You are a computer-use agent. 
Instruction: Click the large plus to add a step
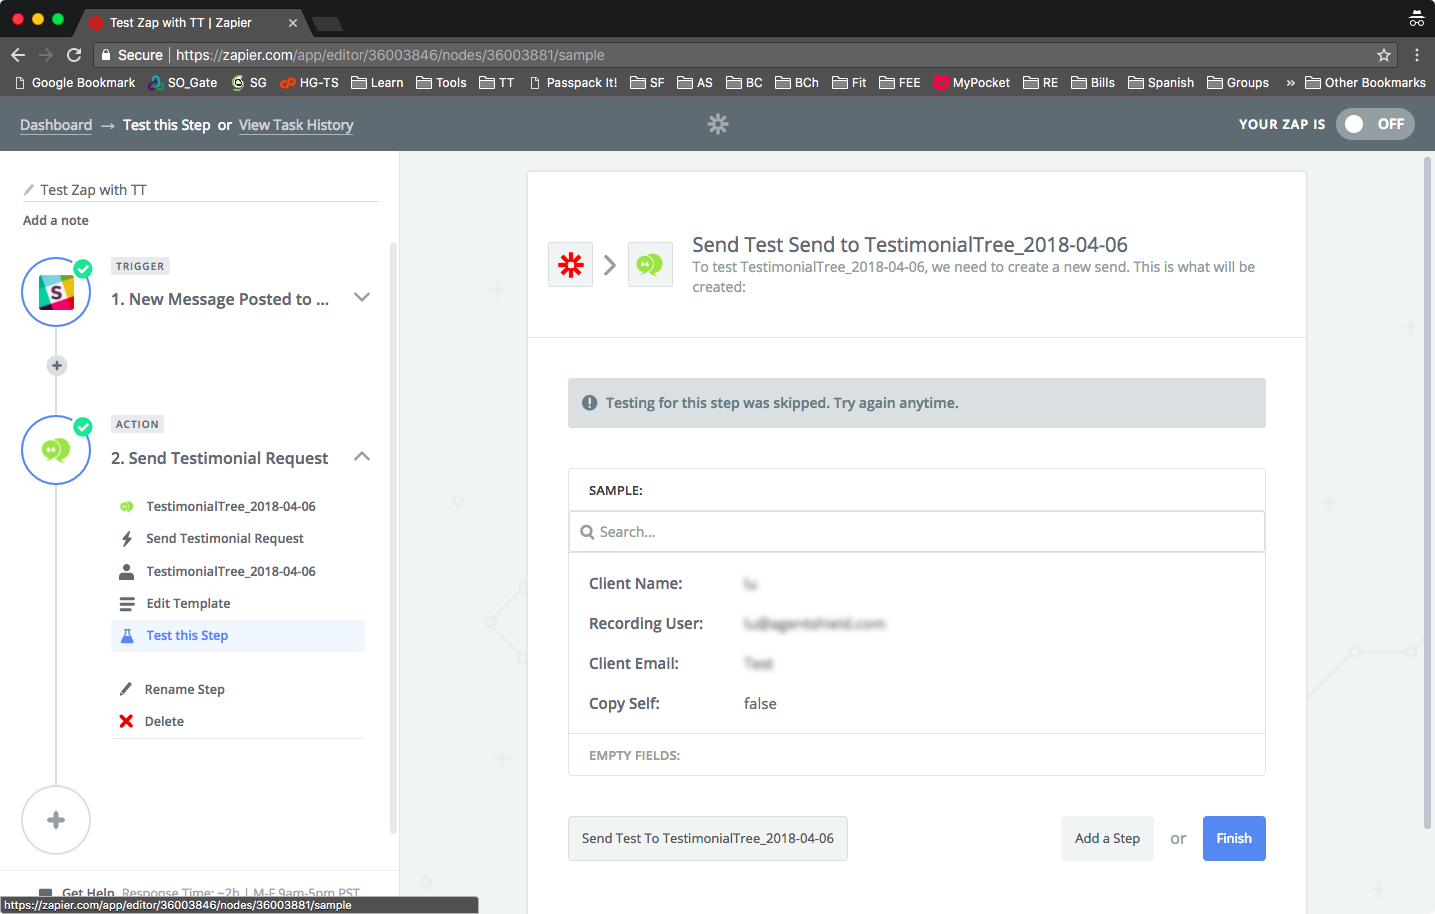tap(56, 820)
